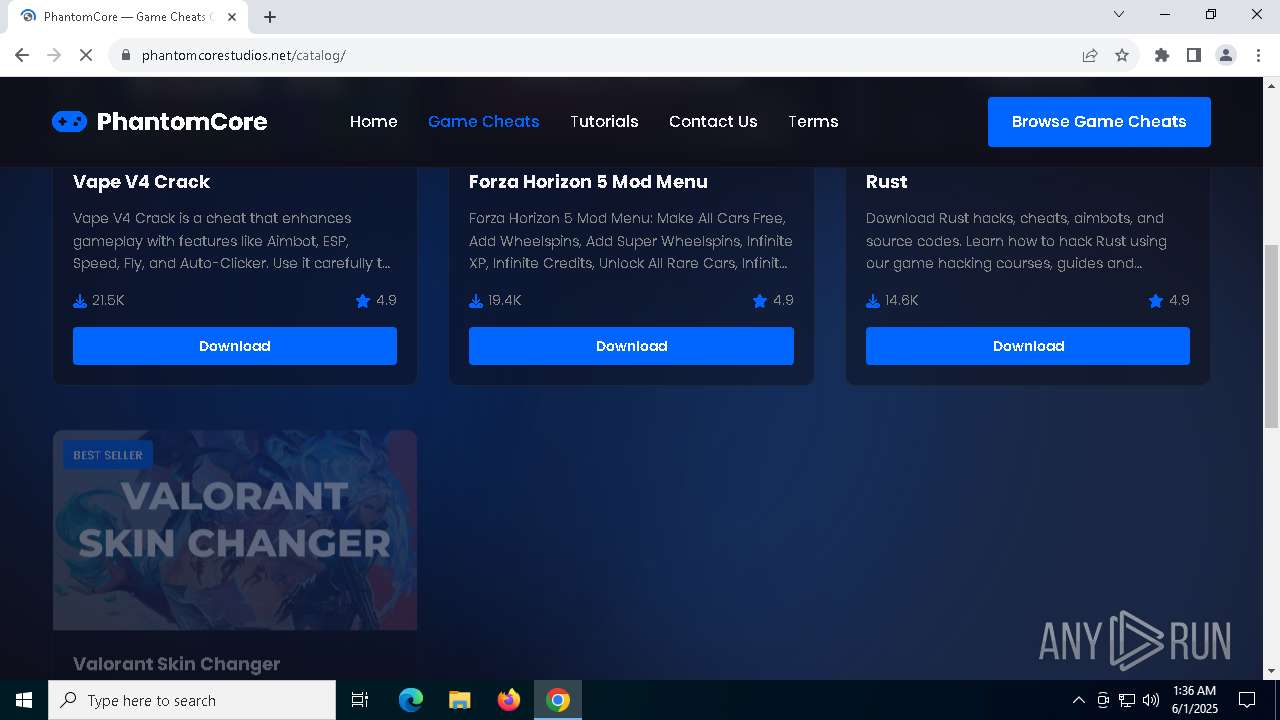1280x720 pixels.
Task: Click 14.6K download count text
Action: coord(901,301)
